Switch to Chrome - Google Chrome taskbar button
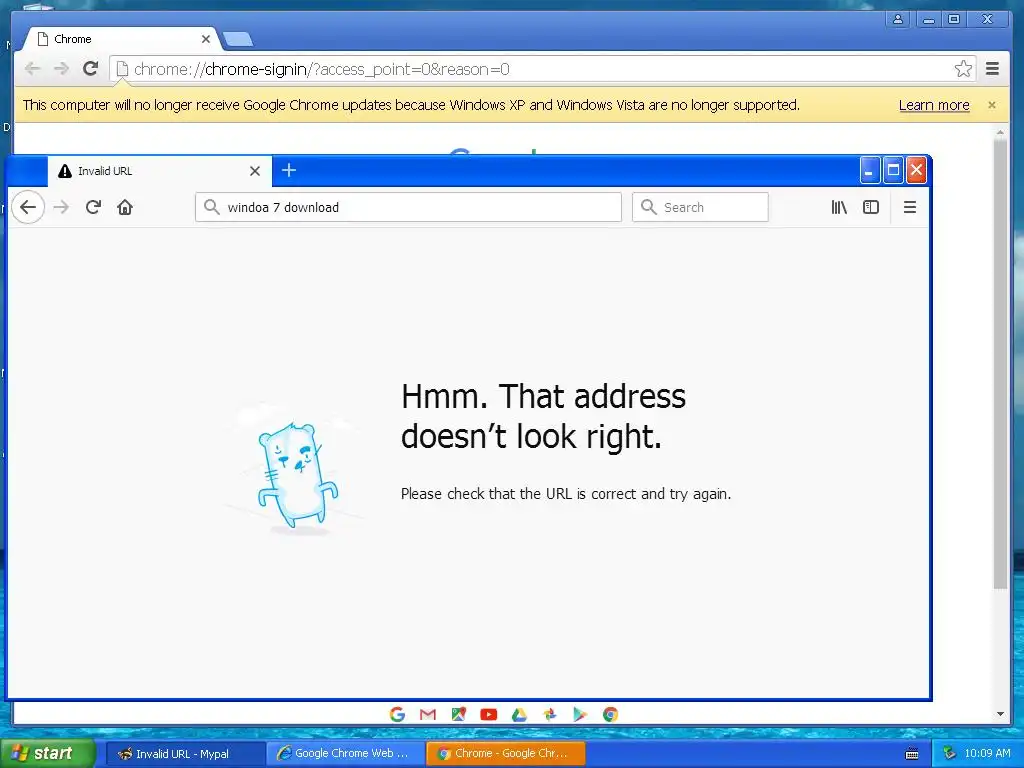The width and height of the screenshot is (1024, 768). point(505,754)
